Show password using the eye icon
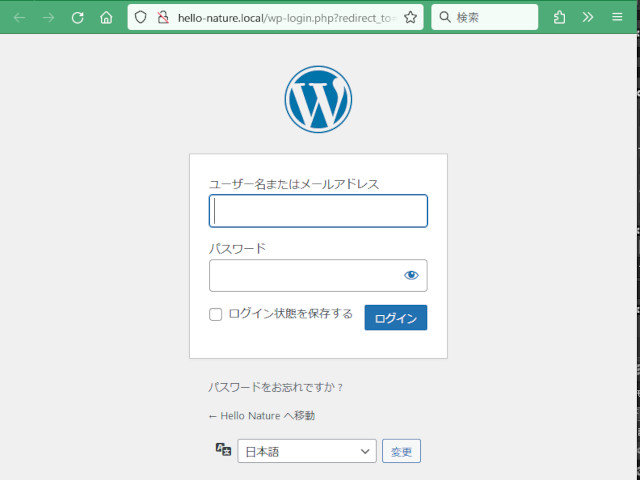The width and height of the screenshot is (640, 480). (411, 275)
